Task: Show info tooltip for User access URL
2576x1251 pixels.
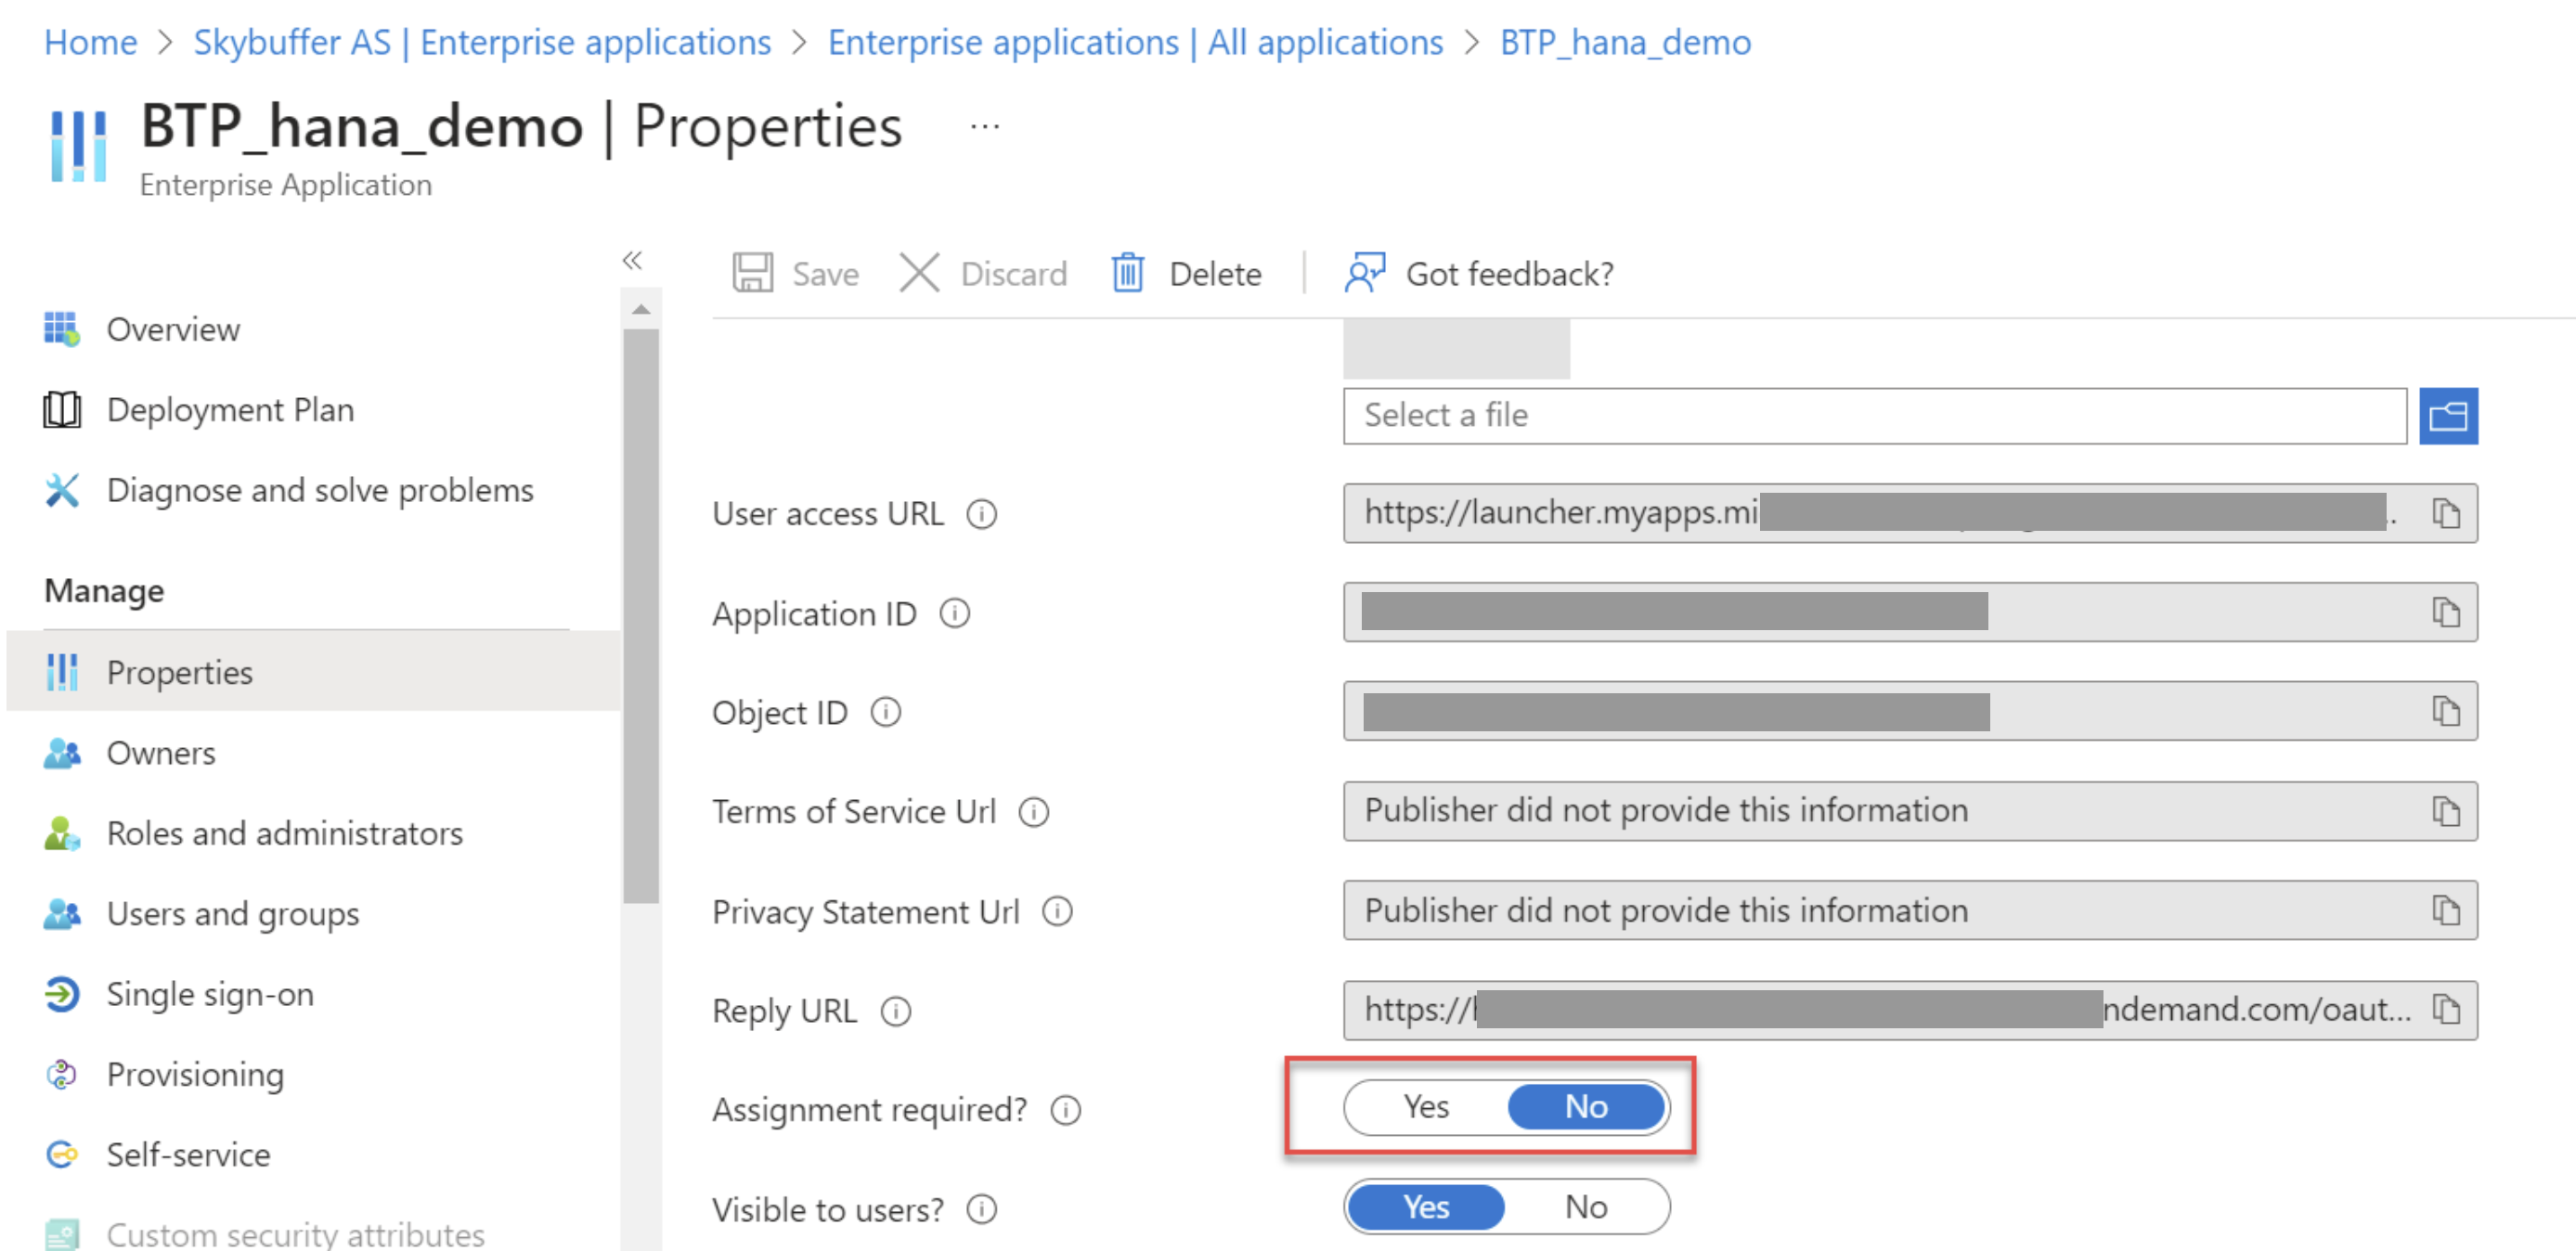Action: pyautogui.click(x=981, y=514)
